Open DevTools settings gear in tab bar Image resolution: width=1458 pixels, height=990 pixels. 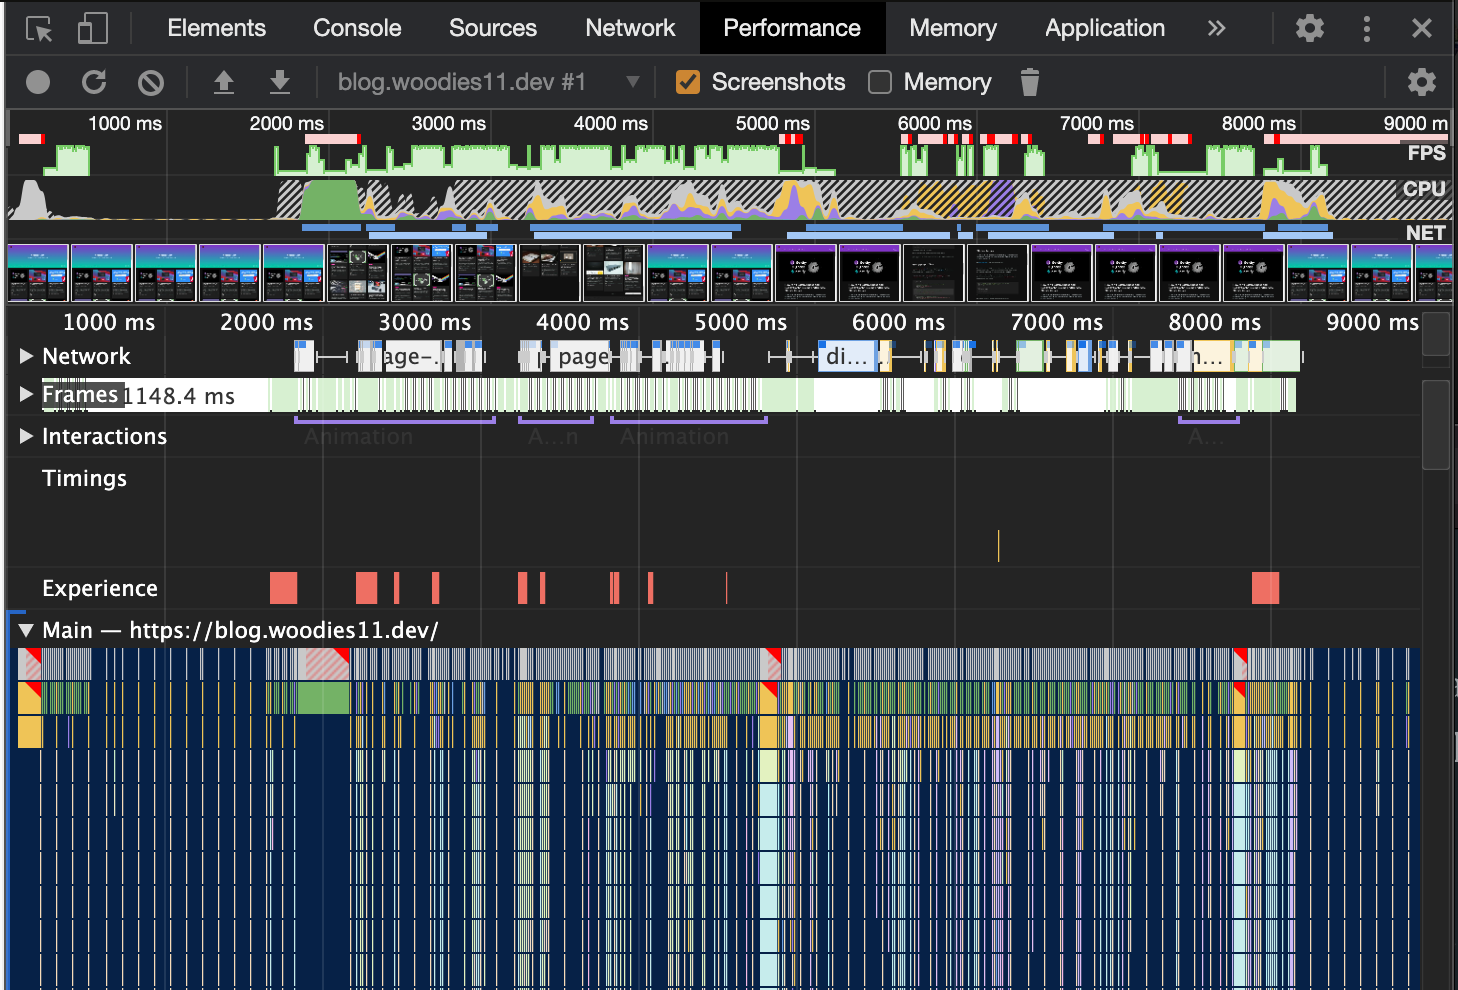(x=1309, y=28)
